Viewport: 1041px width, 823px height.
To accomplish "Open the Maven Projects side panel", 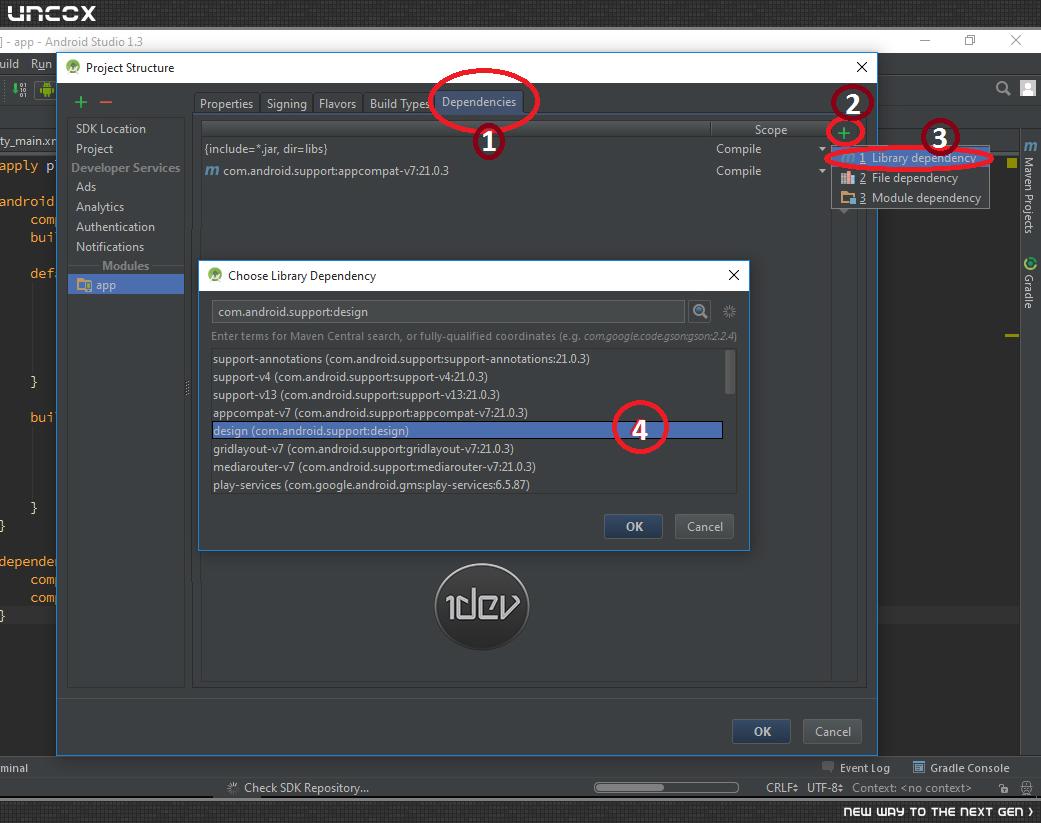I will (1029, 187).
